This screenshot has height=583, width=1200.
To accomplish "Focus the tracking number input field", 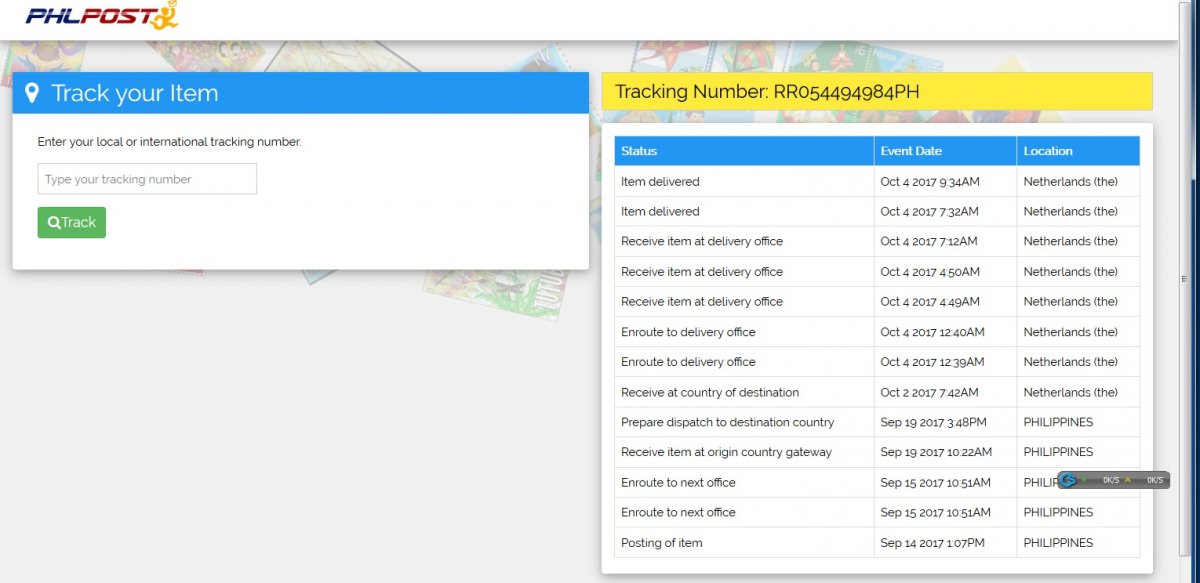I will pos(147,179).
